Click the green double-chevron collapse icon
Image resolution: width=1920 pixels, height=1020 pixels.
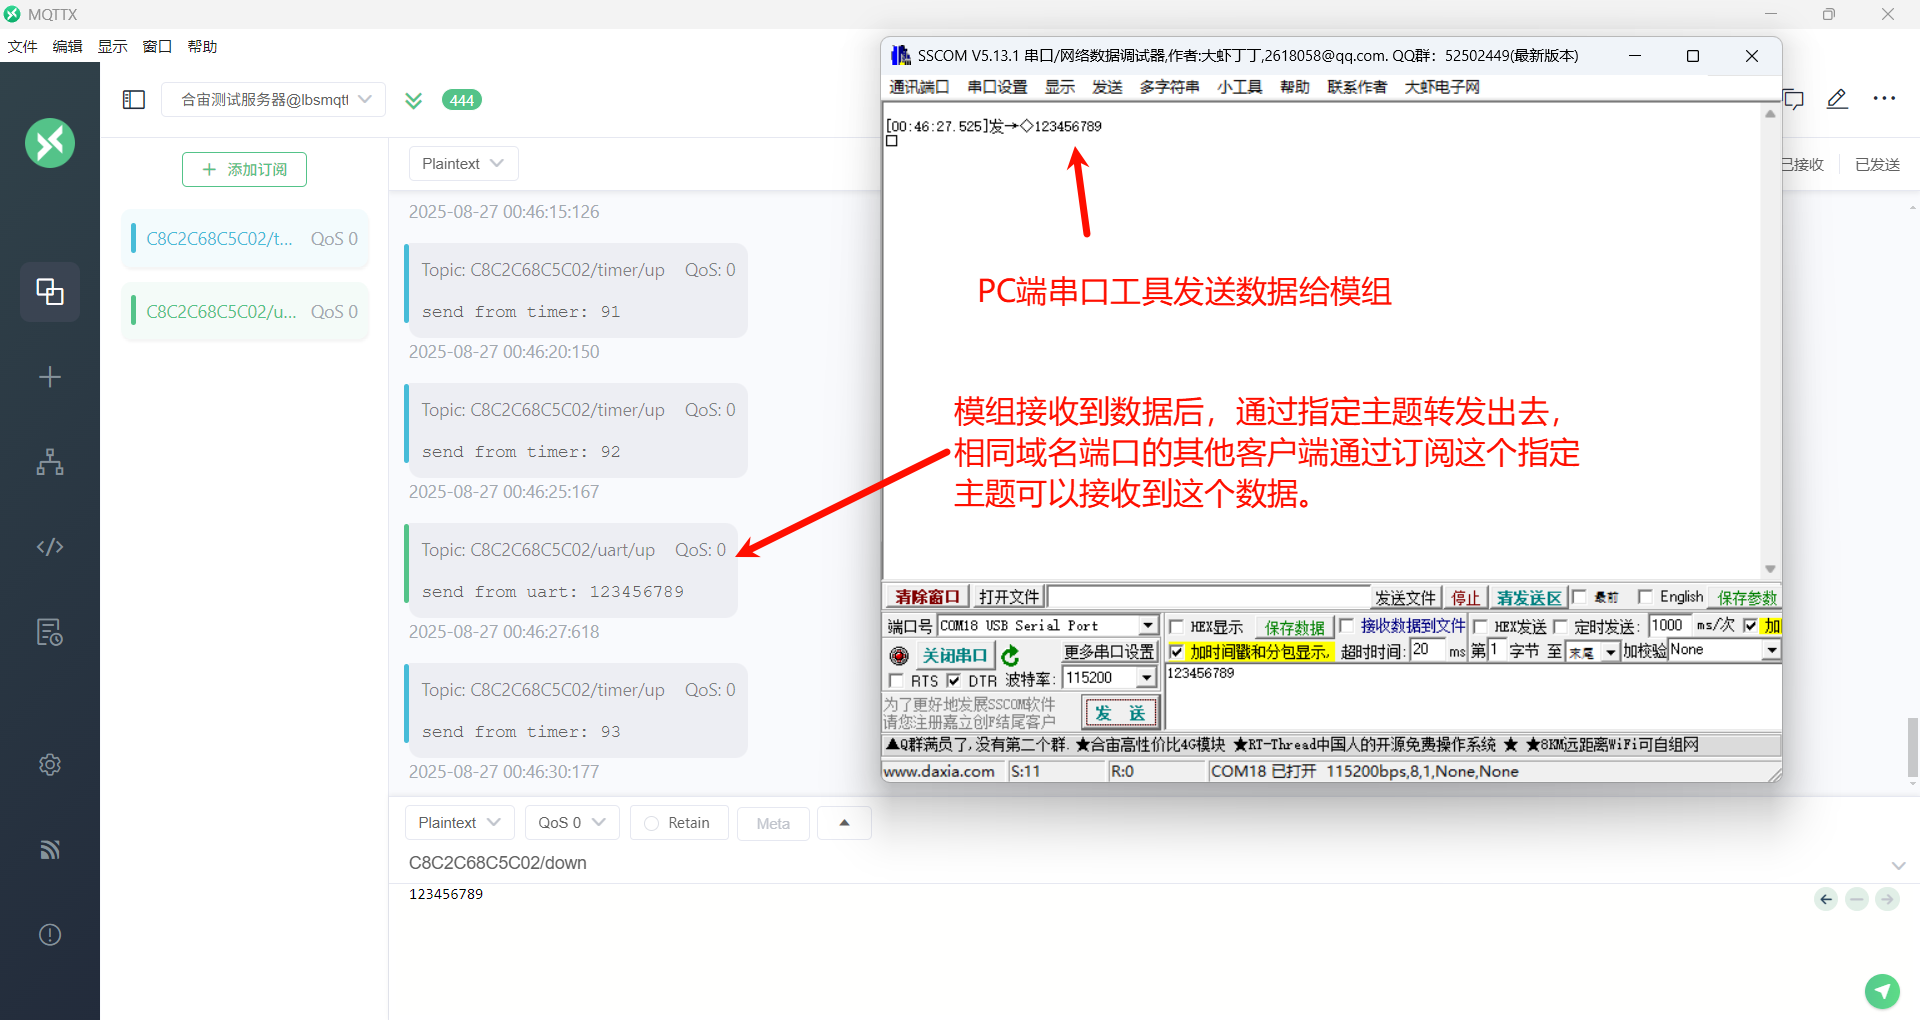(413, 100)
